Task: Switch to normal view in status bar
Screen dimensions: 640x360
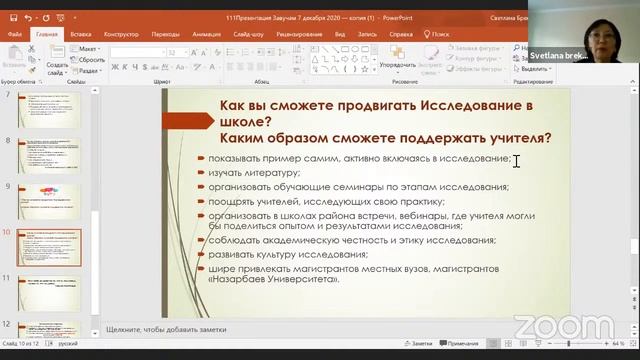Action: 493,344
